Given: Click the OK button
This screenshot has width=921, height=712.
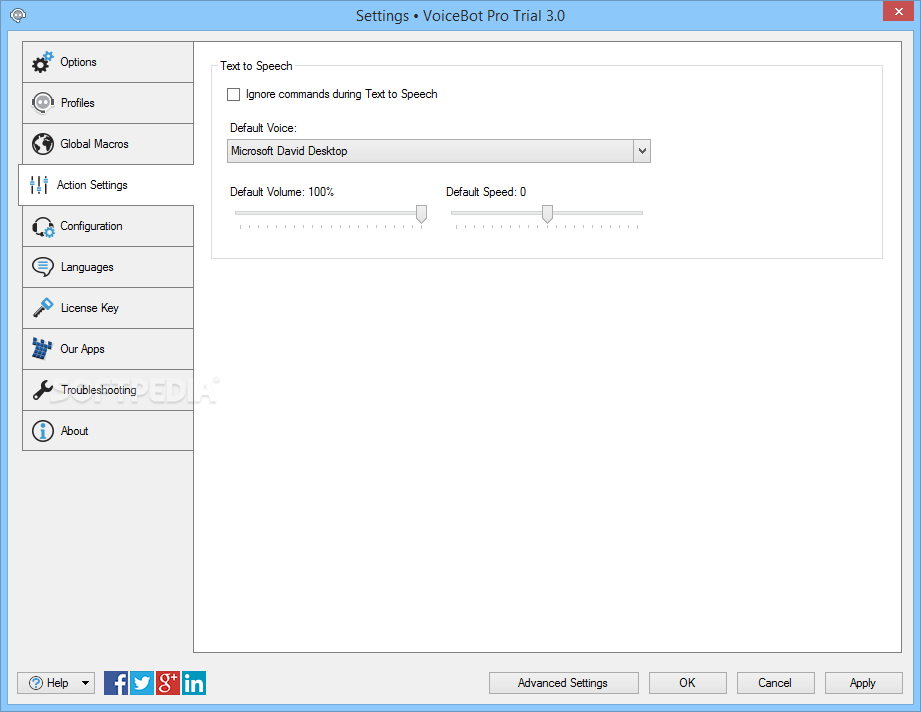Looking at the screenshot, I should tap(687, 683).
